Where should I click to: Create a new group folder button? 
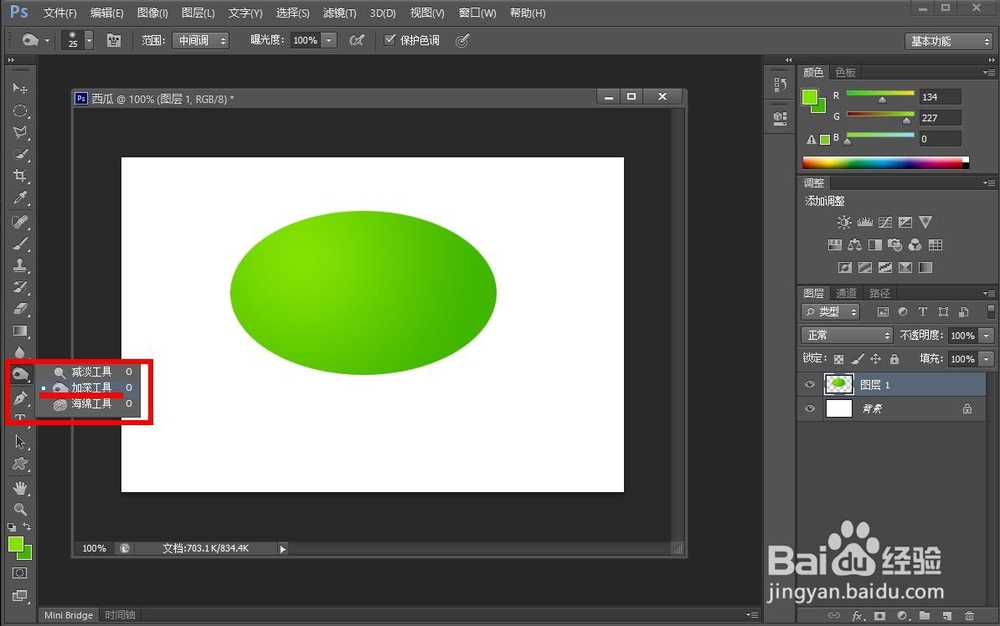pos(925,616)
